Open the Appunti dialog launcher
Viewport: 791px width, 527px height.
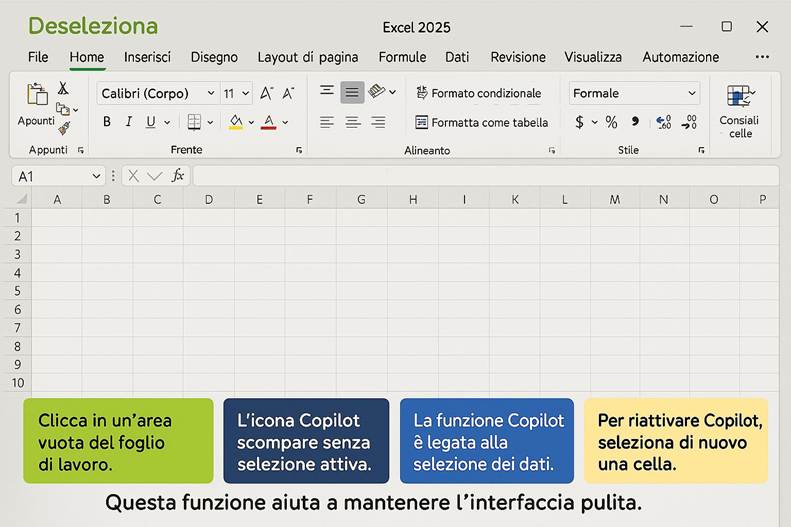click(x=81, y=150)
